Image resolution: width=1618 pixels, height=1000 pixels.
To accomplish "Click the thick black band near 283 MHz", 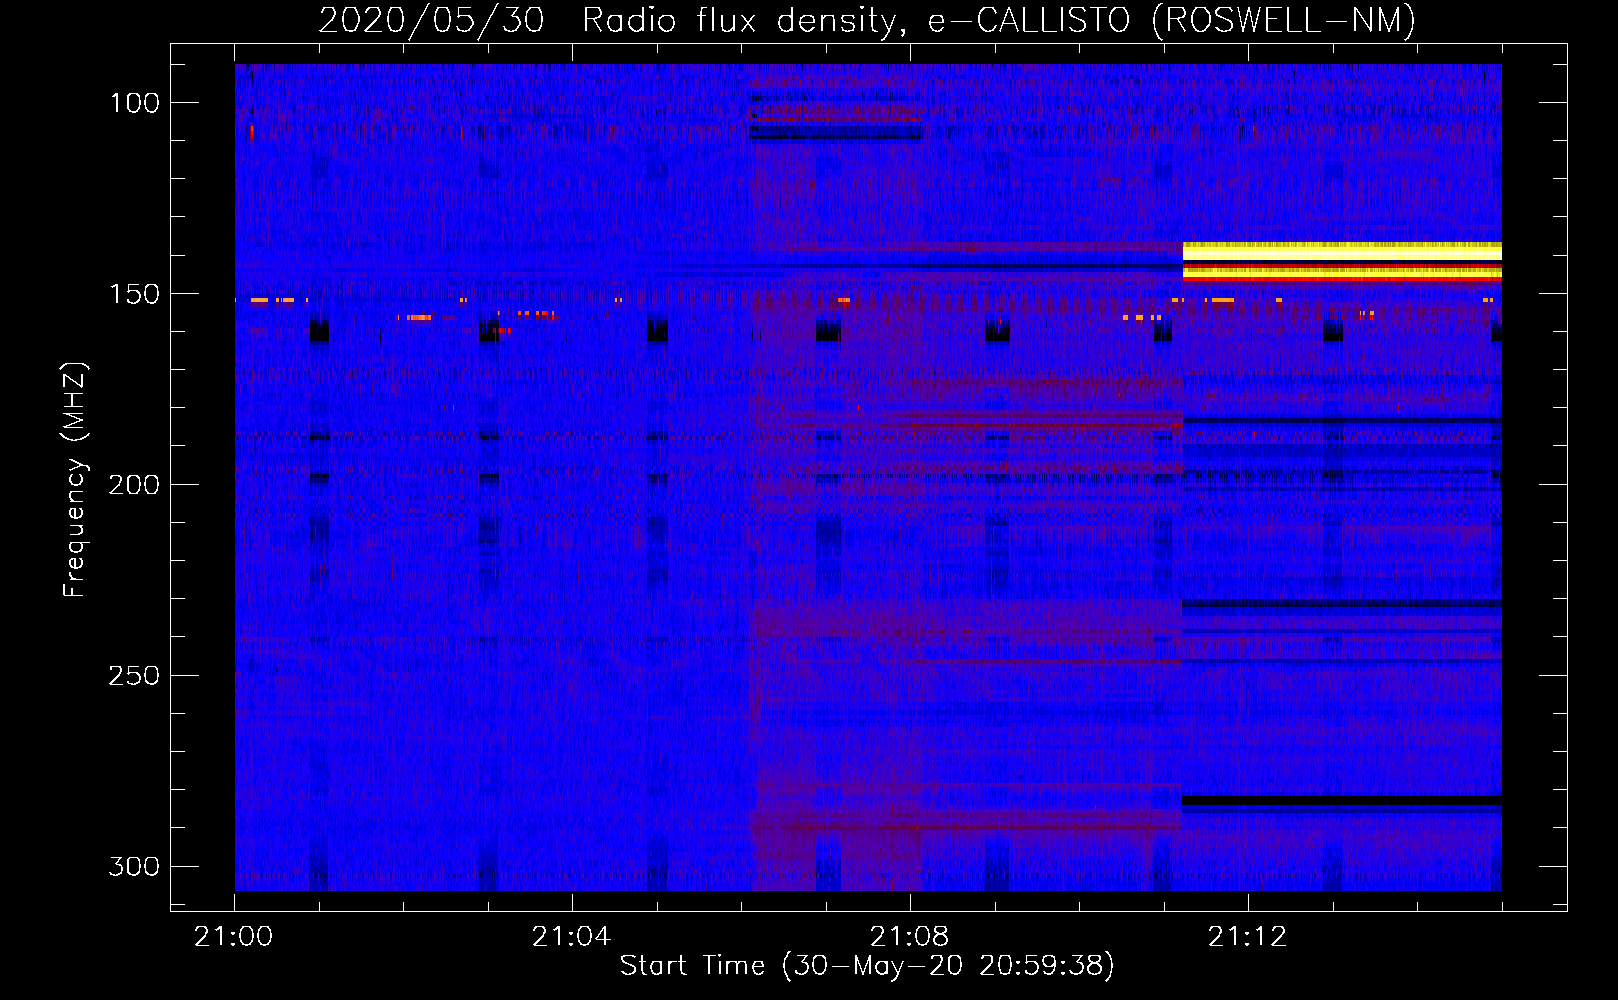I will coord(1342,801).
